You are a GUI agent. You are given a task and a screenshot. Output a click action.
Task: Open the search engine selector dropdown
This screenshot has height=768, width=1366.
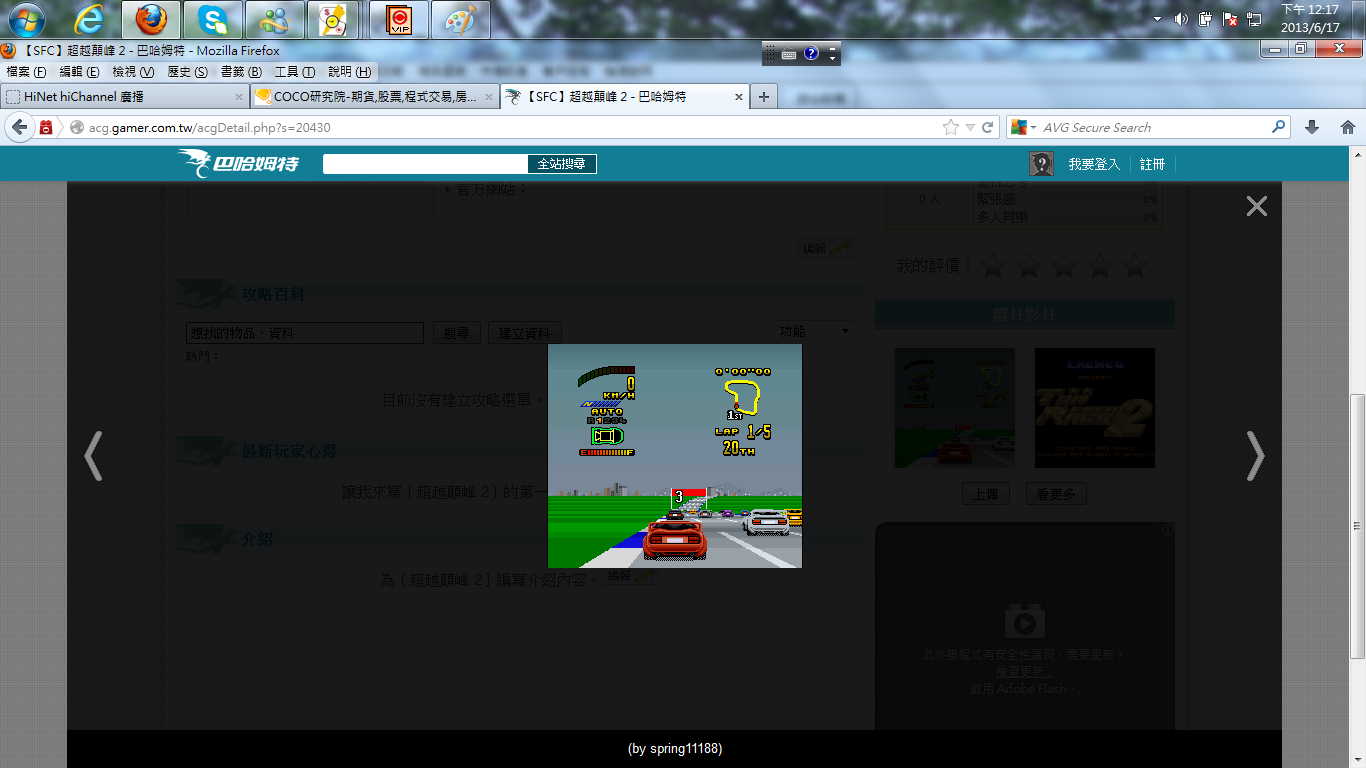coord(1023,127)
